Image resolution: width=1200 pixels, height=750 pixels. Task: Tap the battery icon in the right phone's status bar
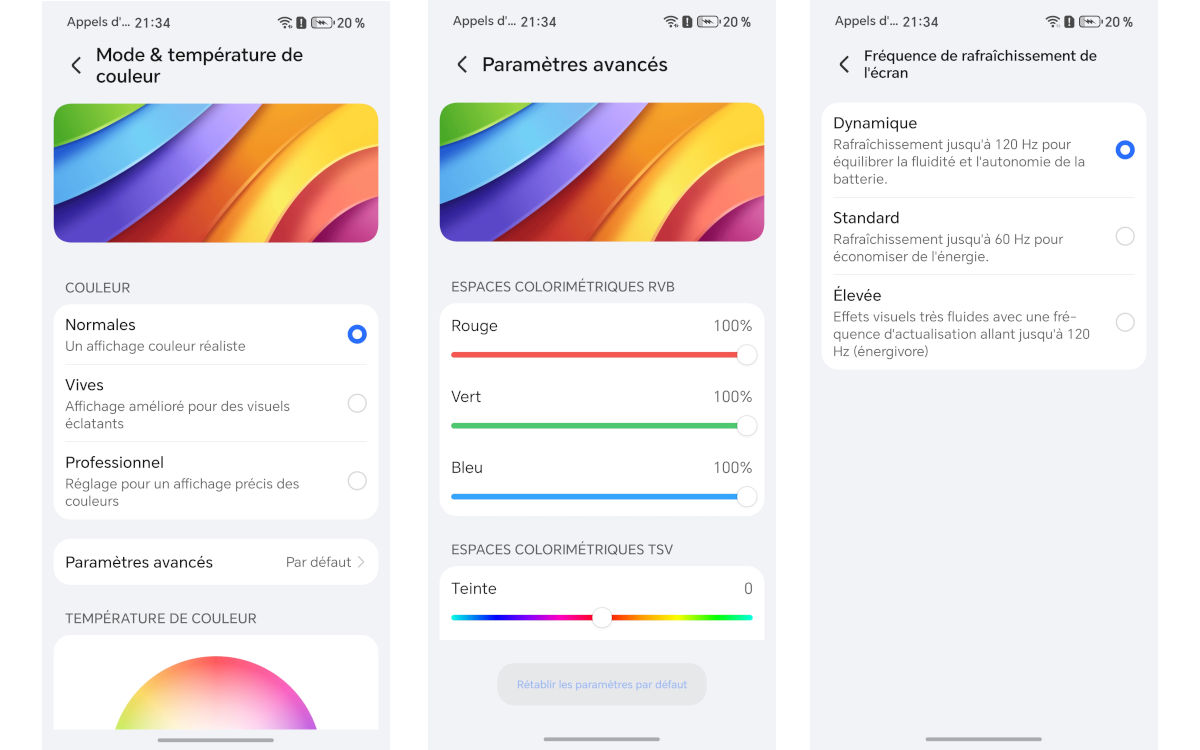point(1090,22)
